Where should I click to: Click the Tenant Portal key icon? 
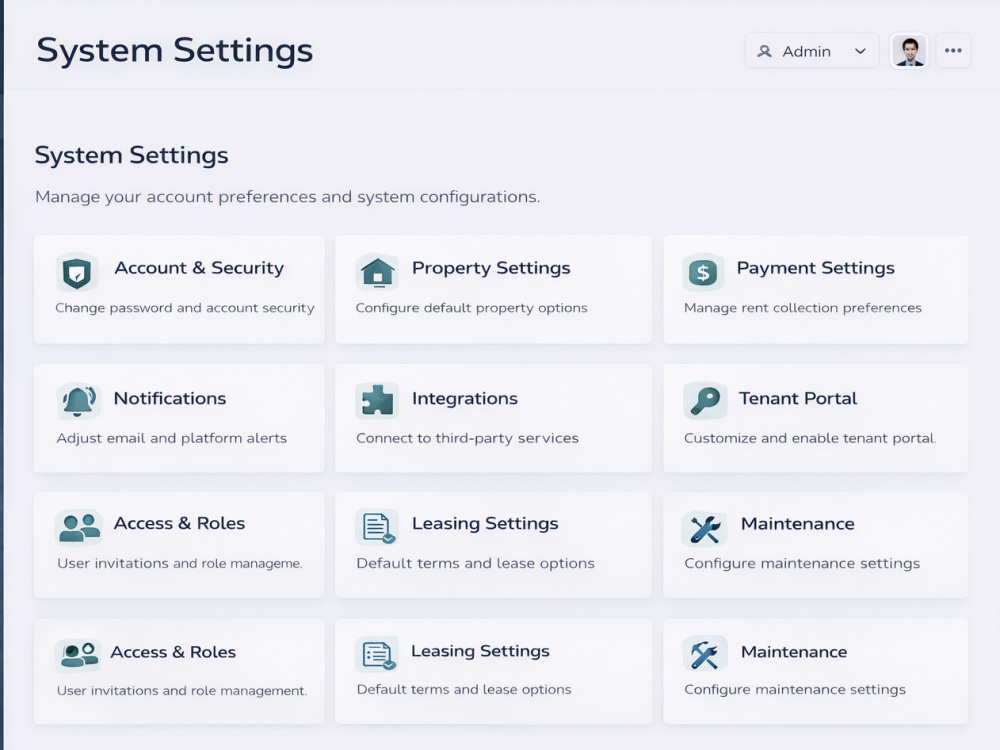705,401
